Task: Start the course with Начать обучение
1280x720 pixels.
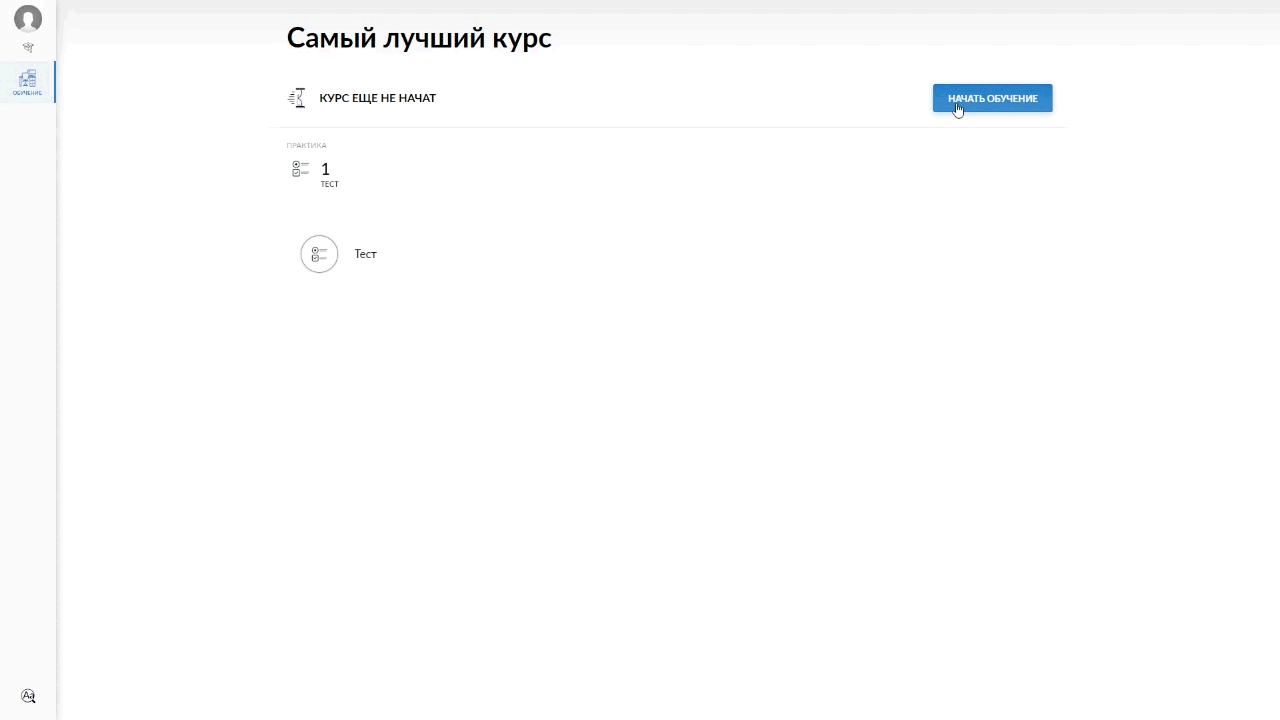Action: click(992, 98)
